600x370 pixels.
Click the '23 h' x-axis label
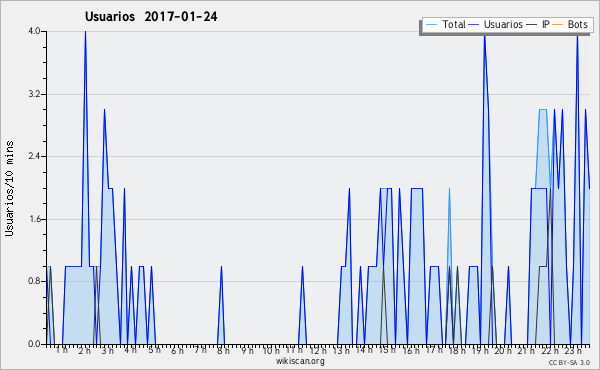click(573, 350)
